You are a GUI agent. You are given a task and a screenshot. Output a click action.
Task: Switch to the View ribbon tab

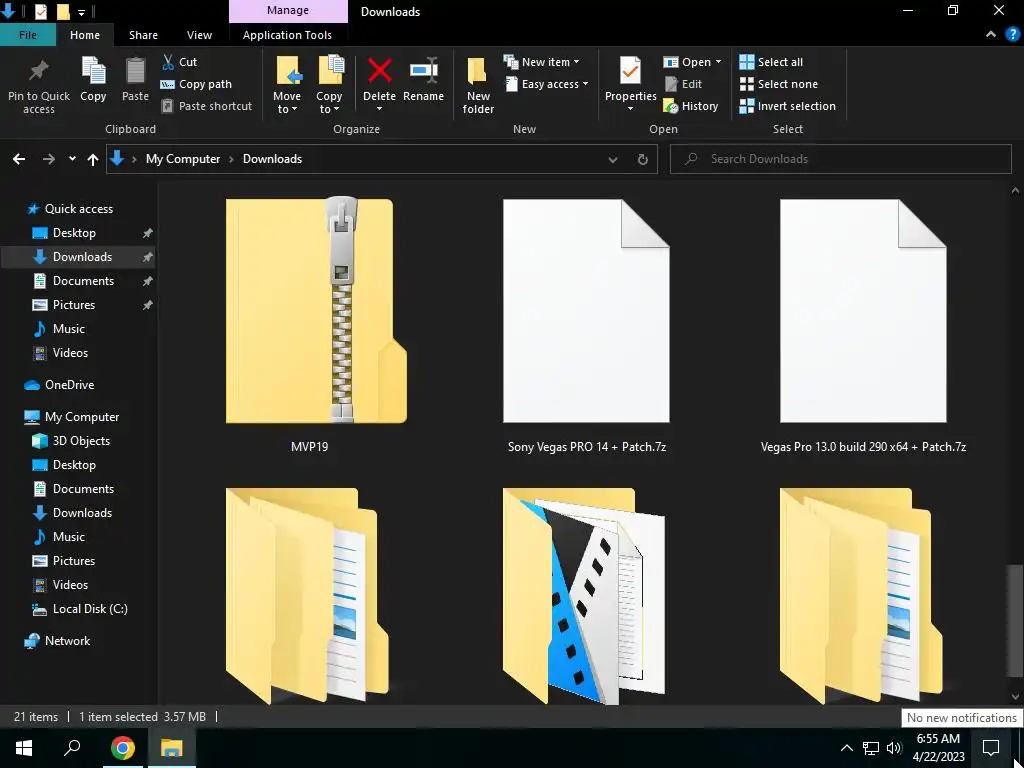199,35
